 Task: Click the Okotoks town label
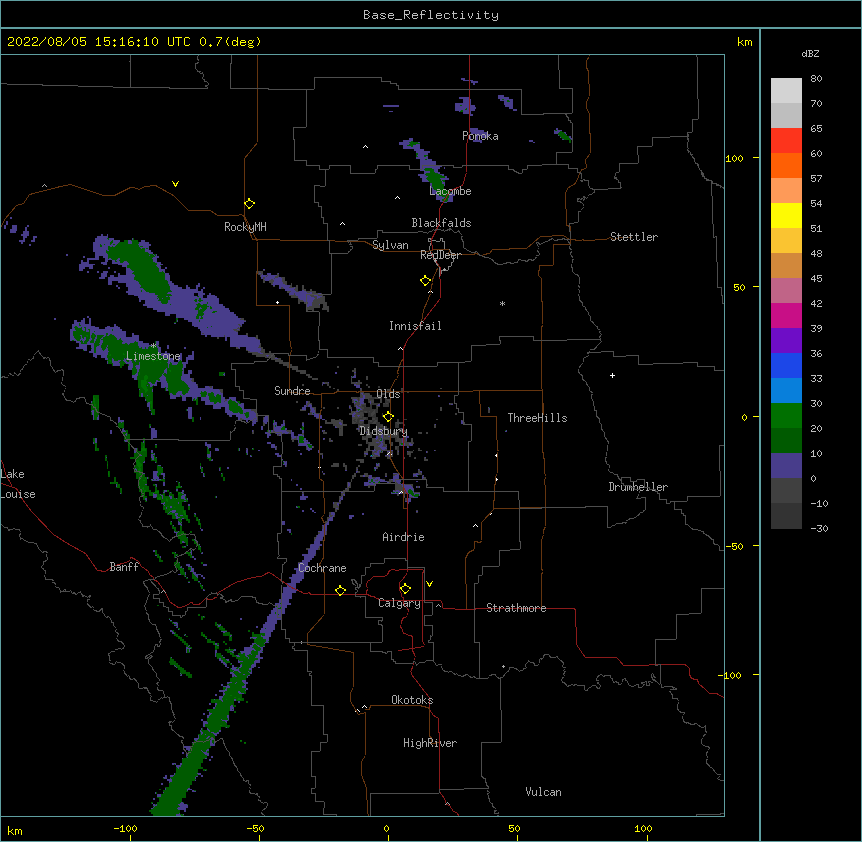pos(412,700)
